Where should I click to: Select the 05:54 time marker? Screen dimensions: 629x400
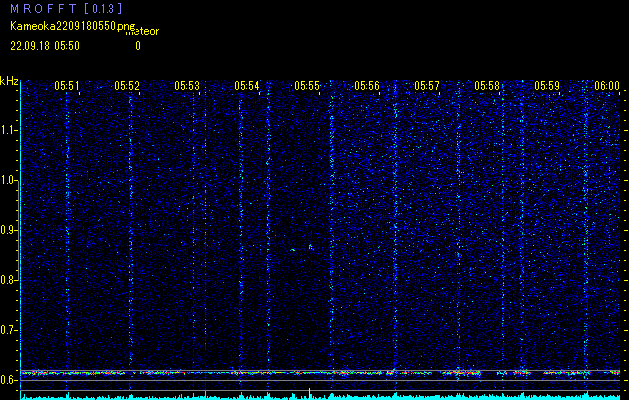(x=247, y=86)
